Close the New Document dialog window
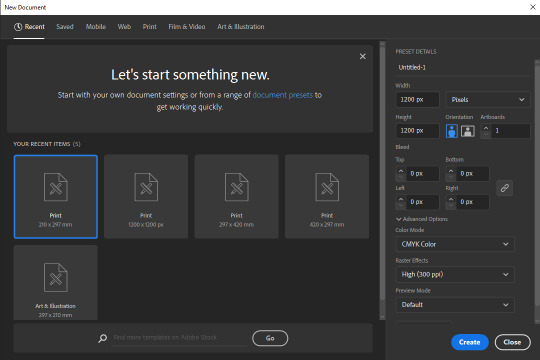540x360 pixels. (533, 7)
